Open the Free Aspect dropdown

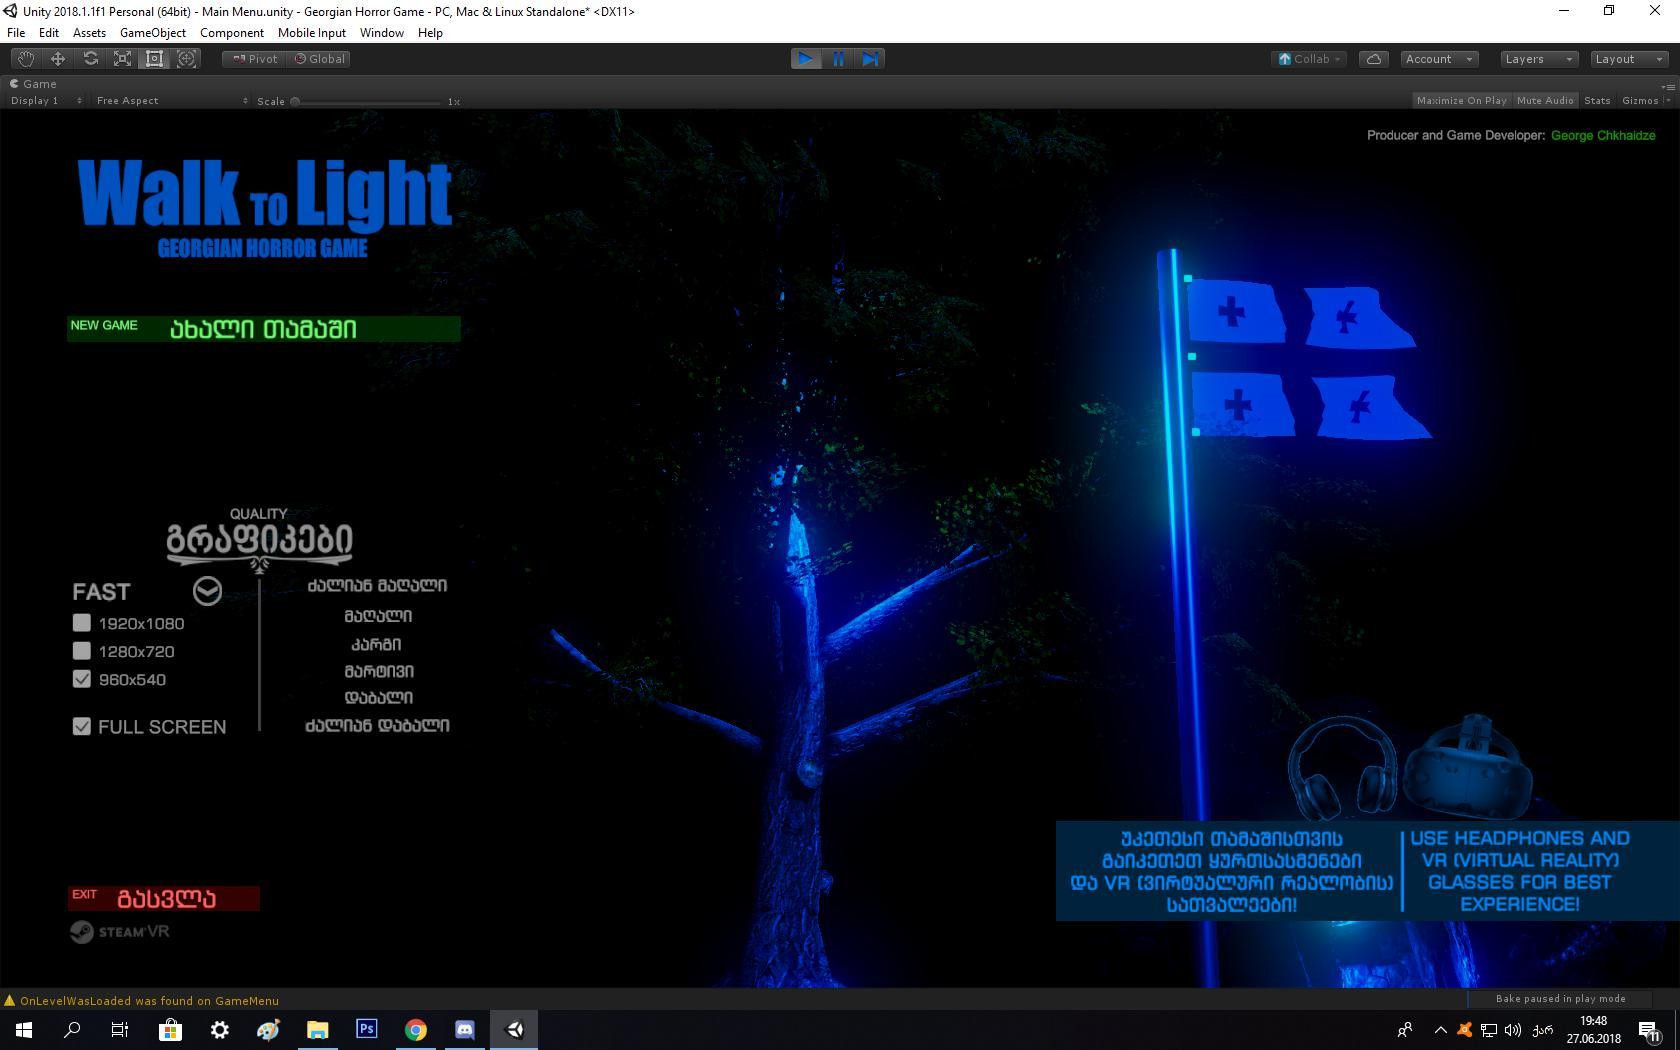[x=171, y=101]
